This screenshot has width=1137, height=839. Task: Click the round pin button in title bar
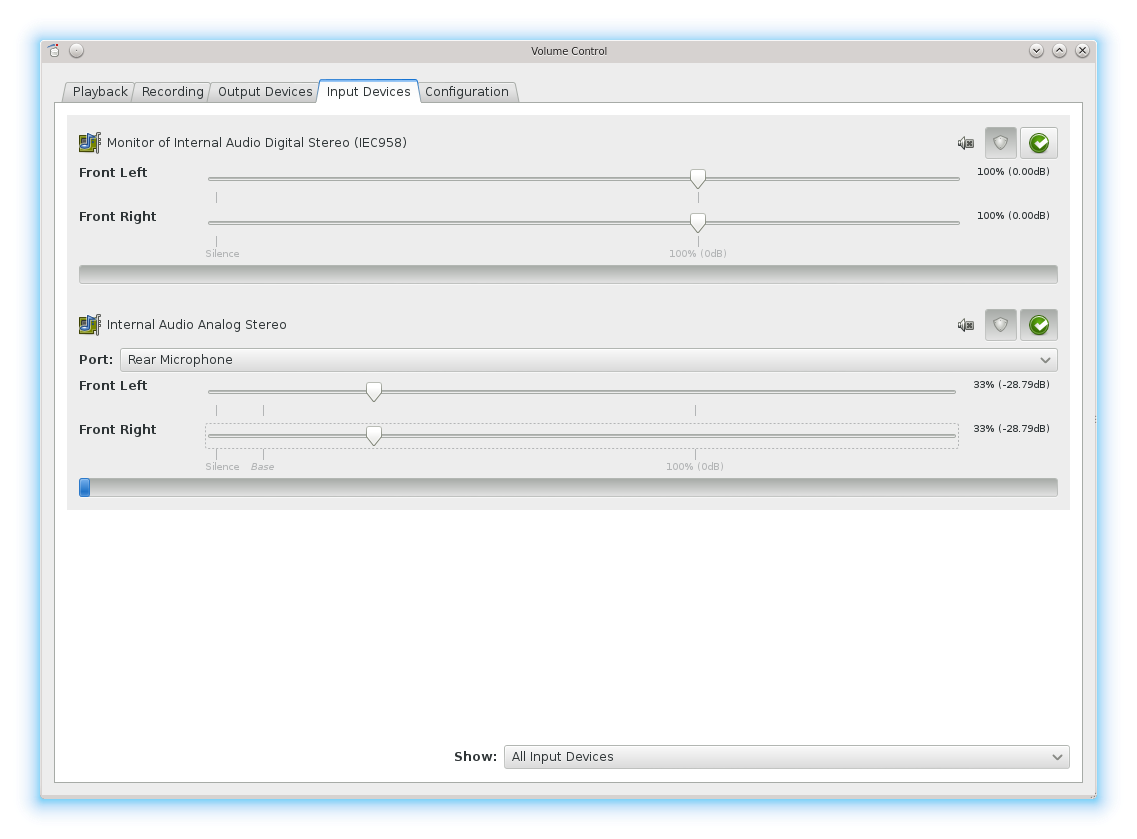pos(76,50)
